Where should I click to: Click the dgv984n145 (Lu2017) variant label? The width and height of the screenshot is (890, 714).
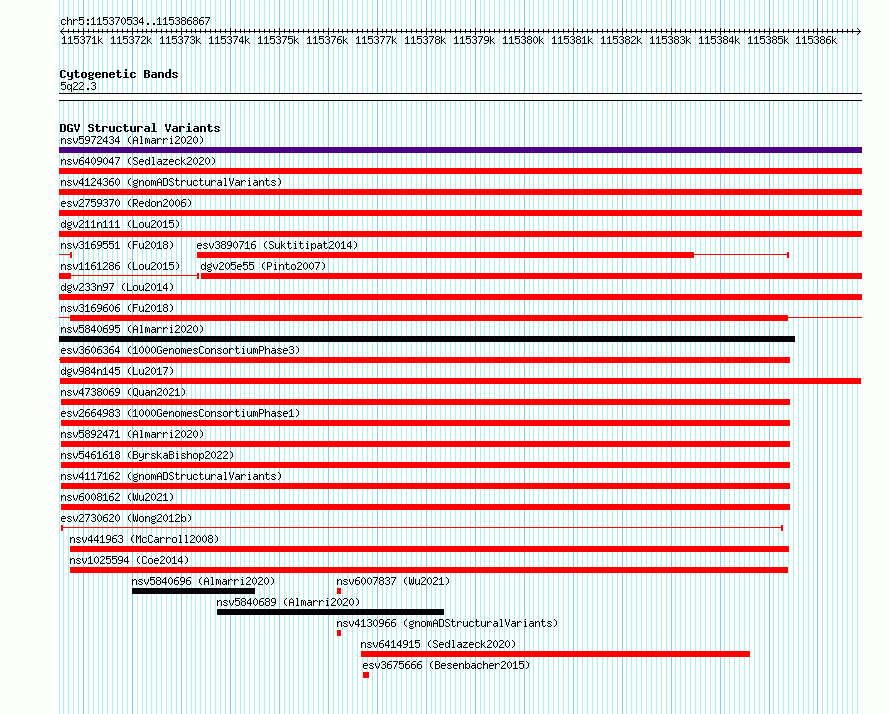tap(117, 371)
